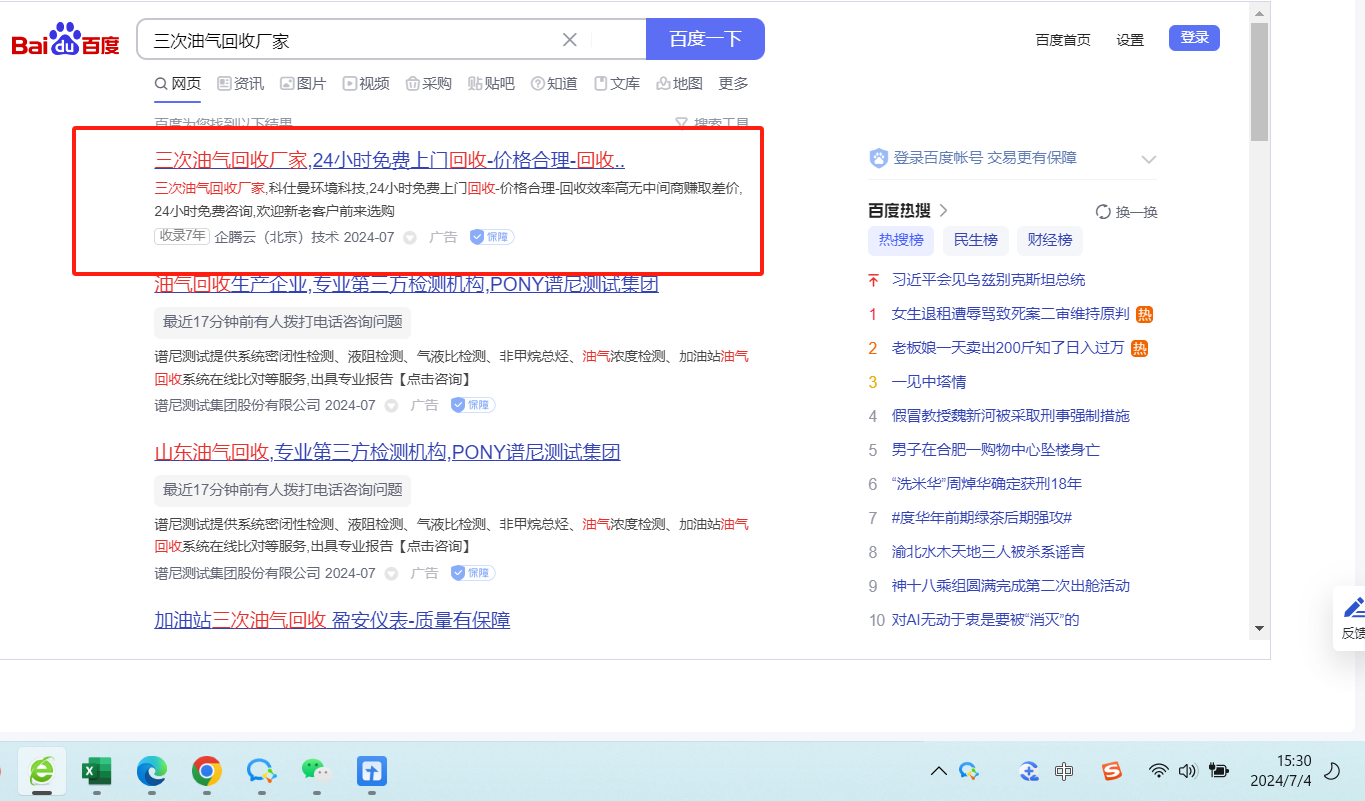Select the 民生榜 hot list tab
Image resolution: width=1365 pixels, height=801 pixels.
[975, 240]
